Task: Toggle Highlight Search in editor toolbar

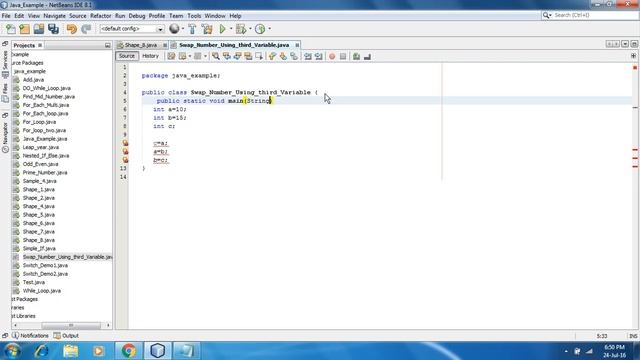Action: [248, 56]
